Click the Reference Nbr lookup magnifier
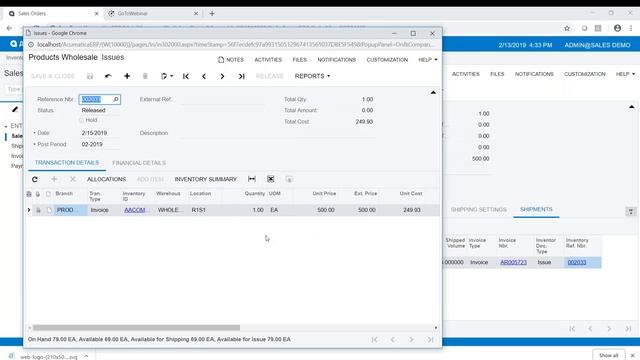 [116, 99]
